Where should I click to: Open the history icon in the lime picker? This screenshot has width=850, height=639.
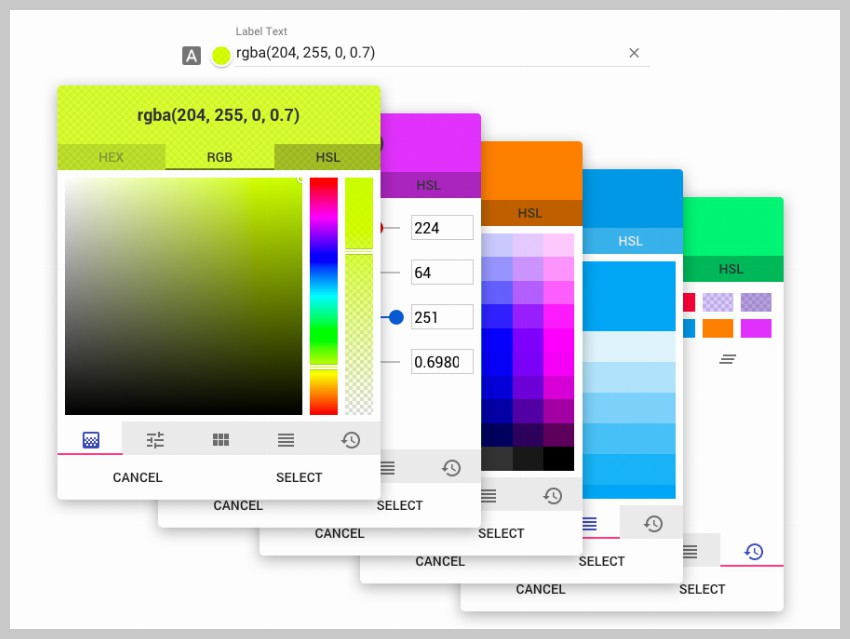[x=350, y=439]
